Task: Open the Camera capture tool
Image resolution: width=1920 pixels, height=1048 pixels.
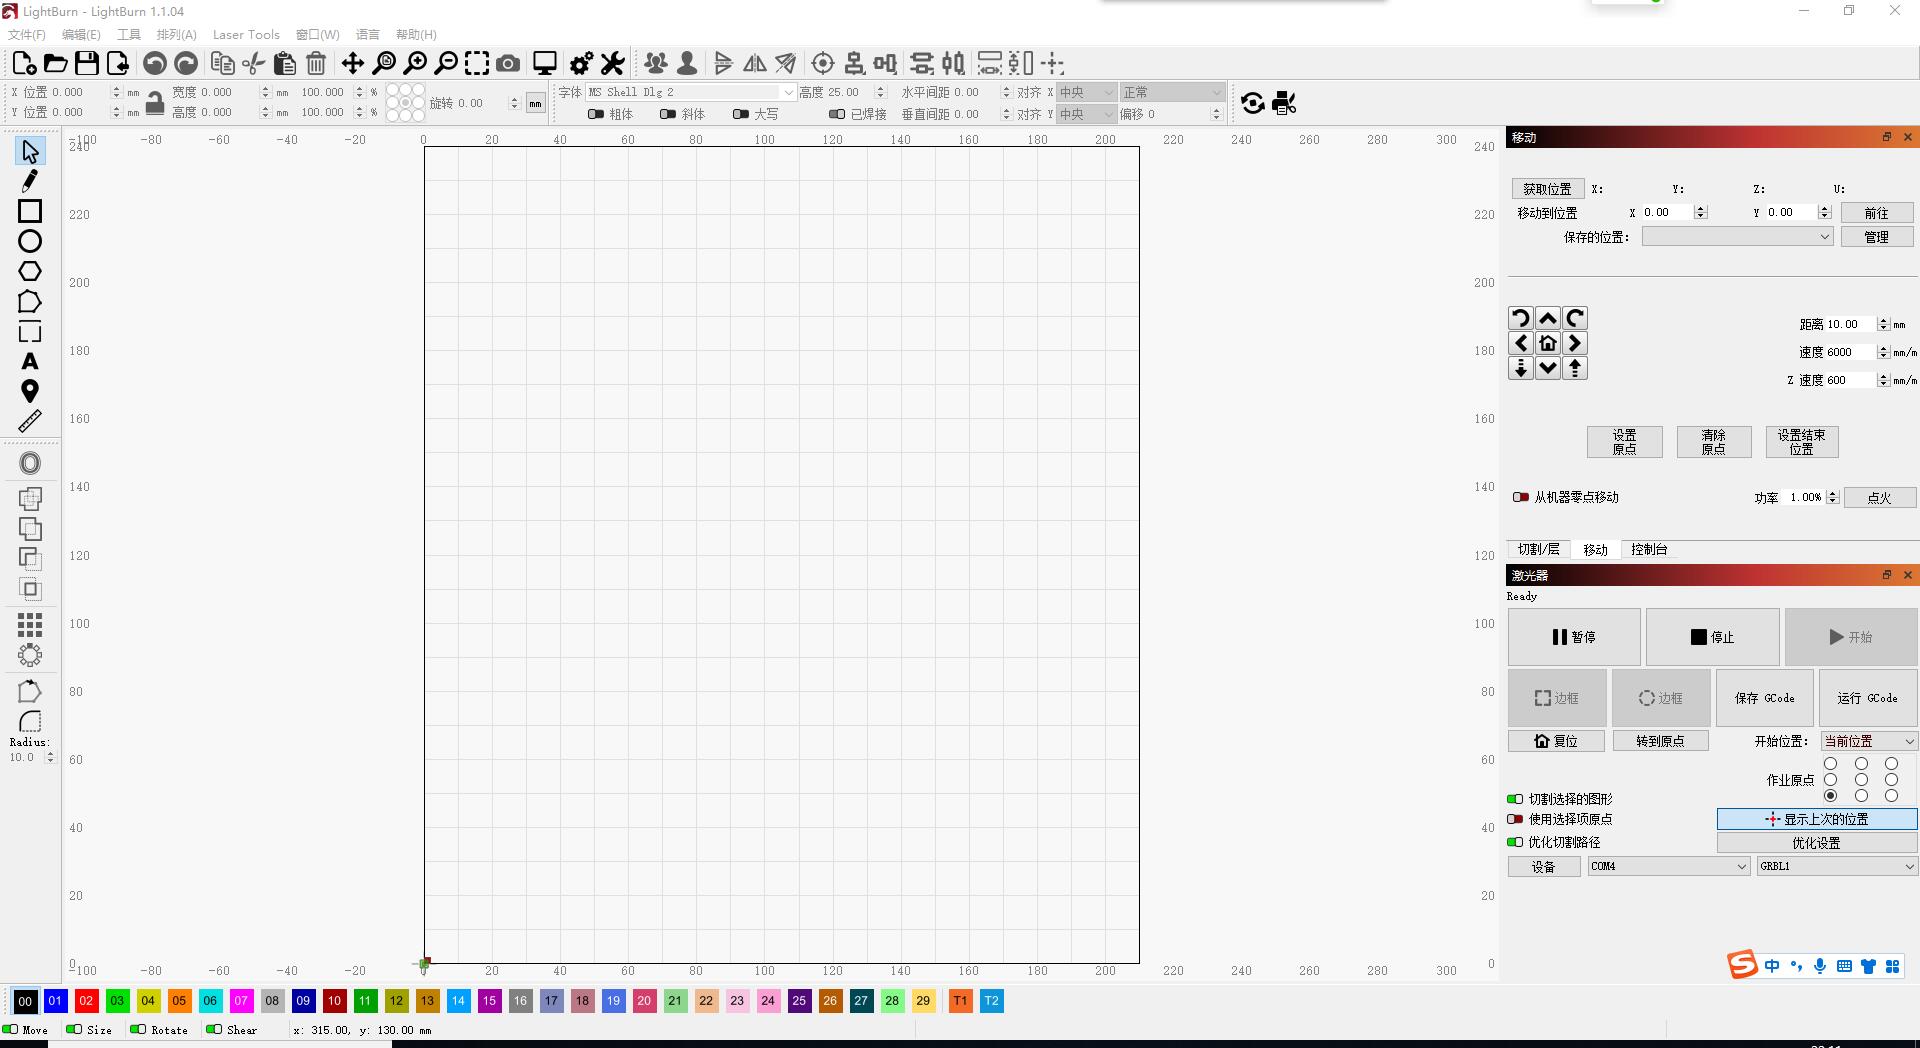Action: [x=508, y=64]
